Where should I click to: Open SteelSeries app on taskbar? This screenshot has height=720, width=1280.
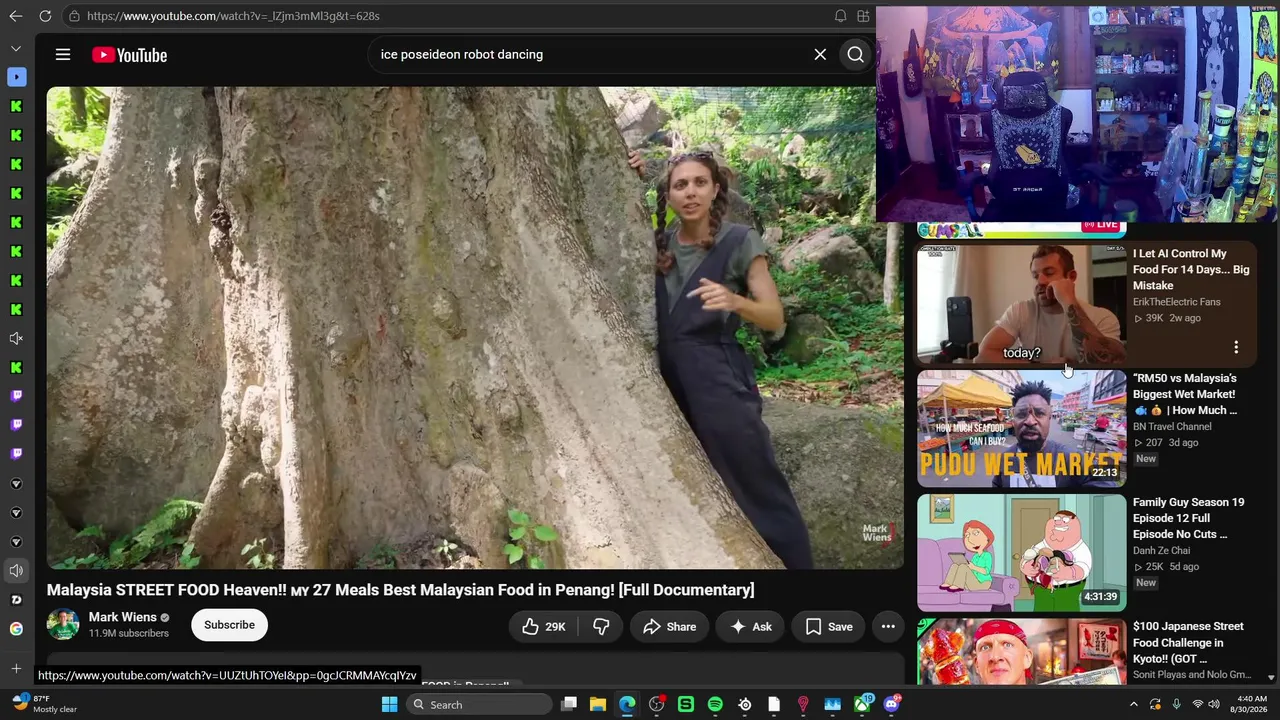click(745, 705)
